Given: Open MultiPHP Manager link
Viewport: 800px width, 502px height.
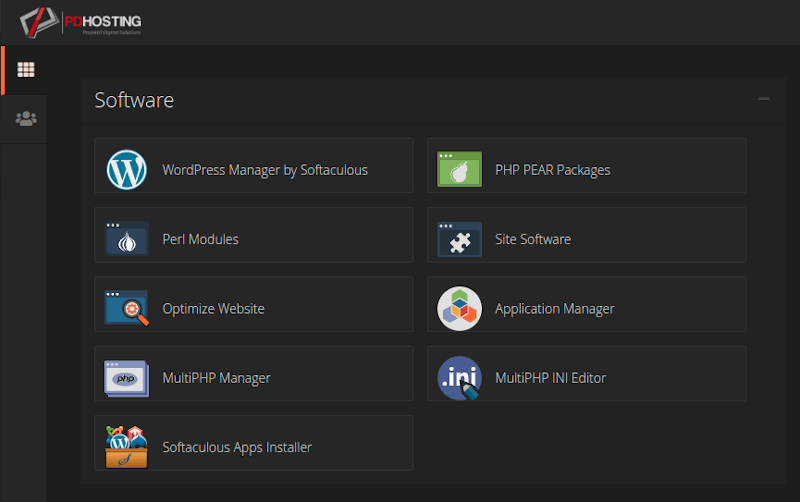Looking at the screenshot, I should click(x=216, y=378).
